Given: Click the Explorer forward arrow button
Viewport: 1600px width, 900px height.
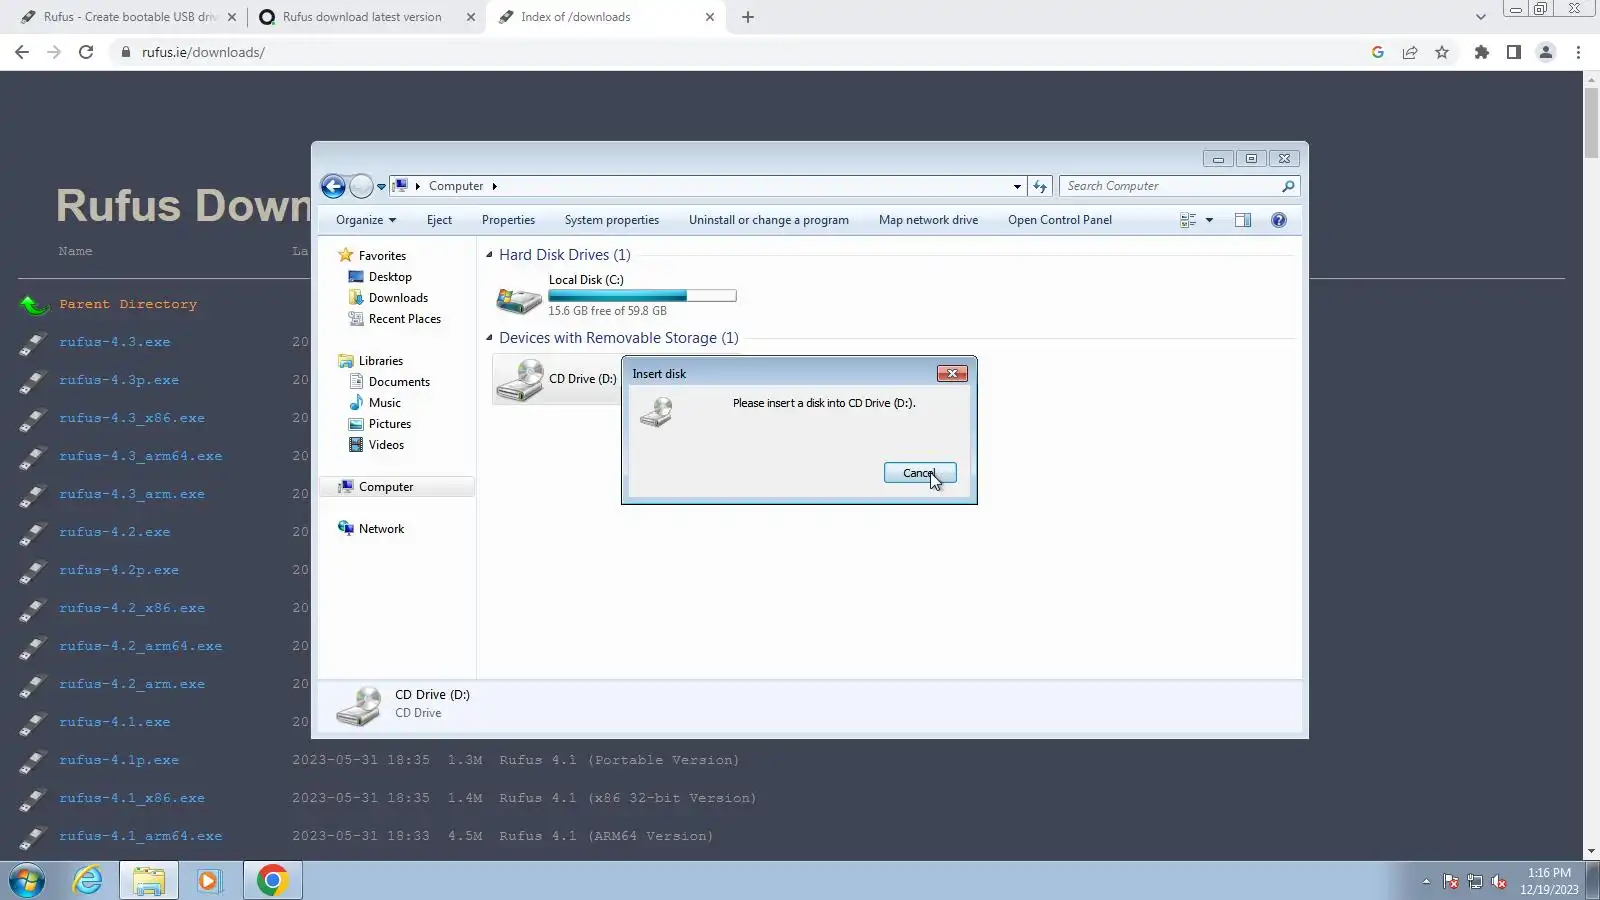Looking at the screenshot, I should pyautogui.click(x=361, y=186).
